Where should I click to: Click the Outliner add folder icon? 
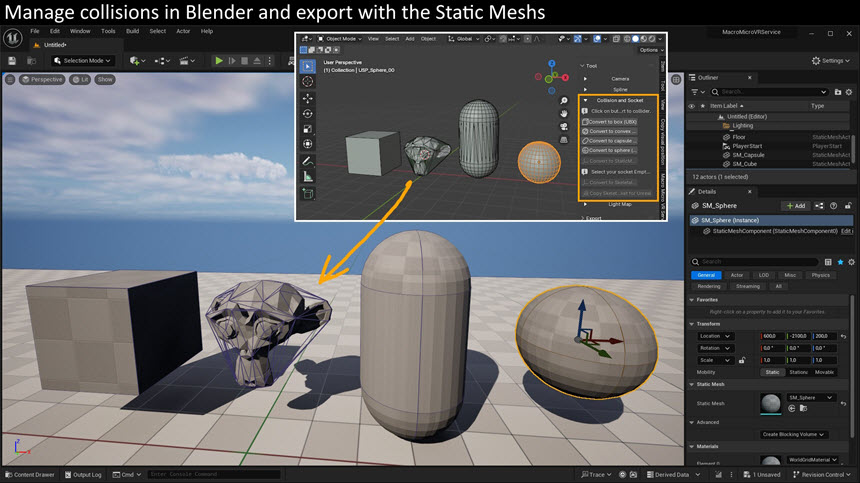(838, 92)
